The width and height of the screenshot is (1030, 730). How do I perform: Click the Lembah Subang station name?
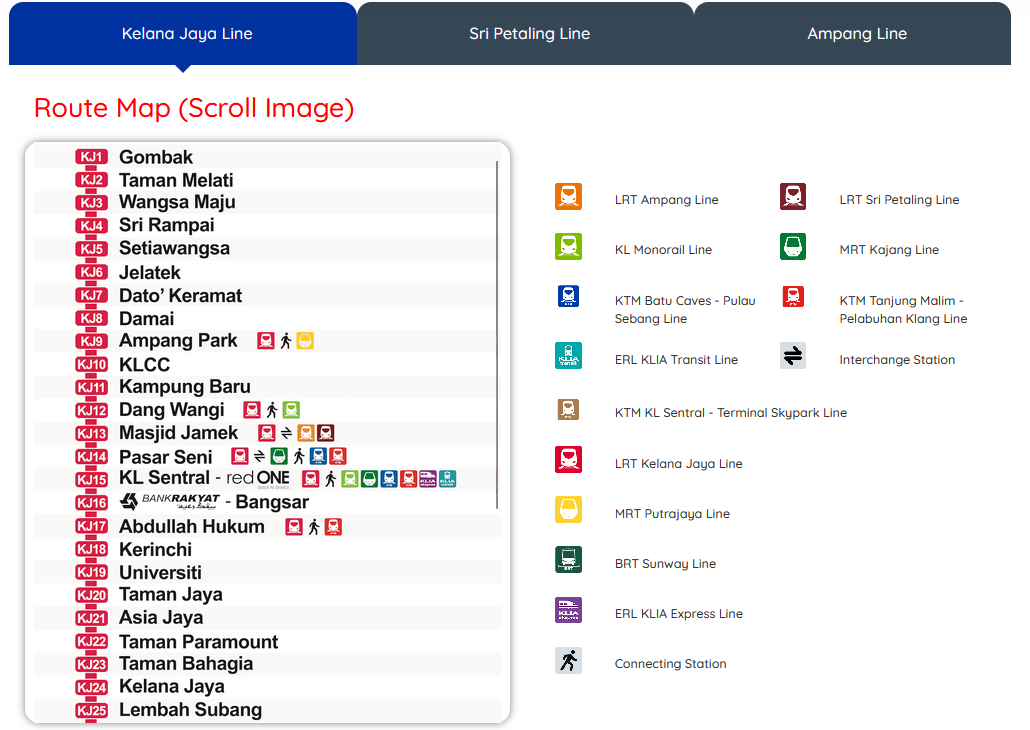click(190, 710)
